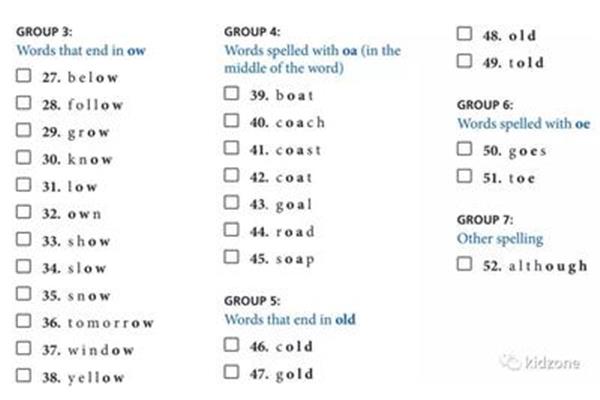Mark the yellow word checkbox
This screenshot has height=400, width=600.
pos(23,375)
